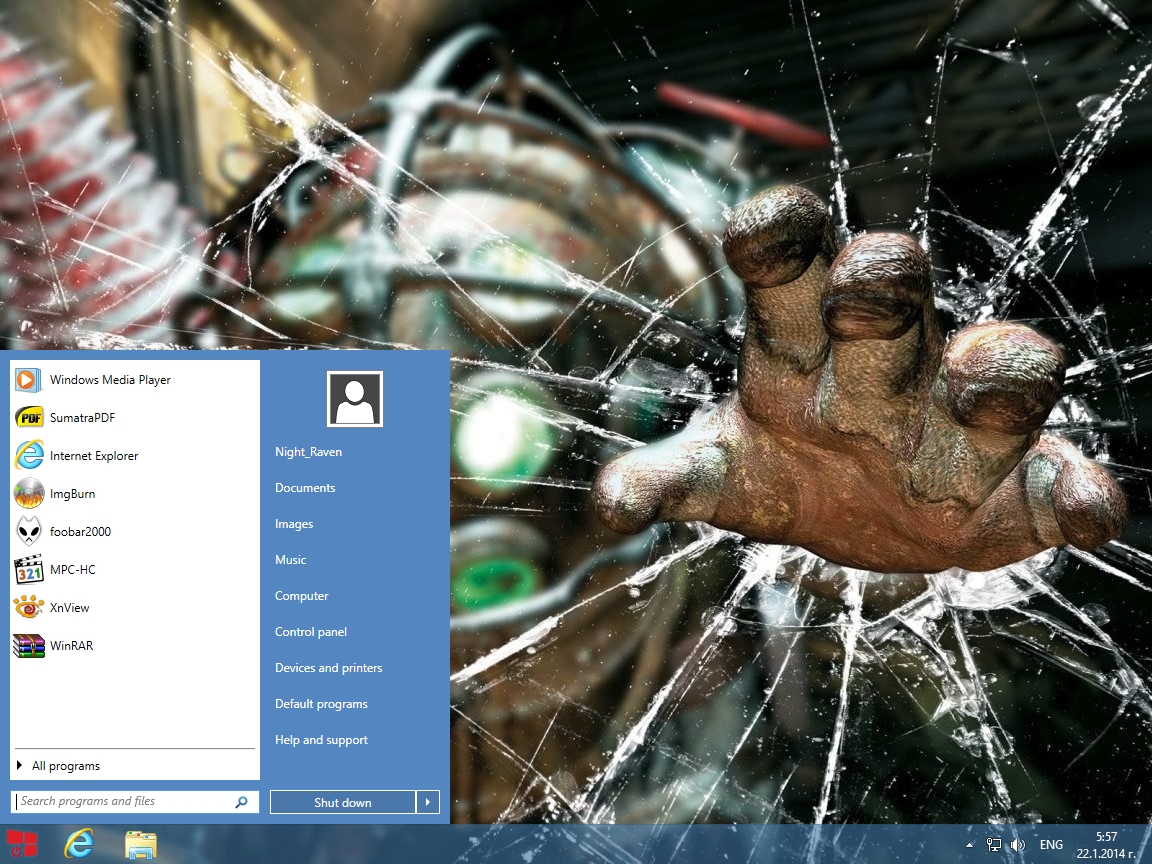The width and height of the screenshot is (1152, 864).
Task: Click the user account picture
Action: coord(355,399)
